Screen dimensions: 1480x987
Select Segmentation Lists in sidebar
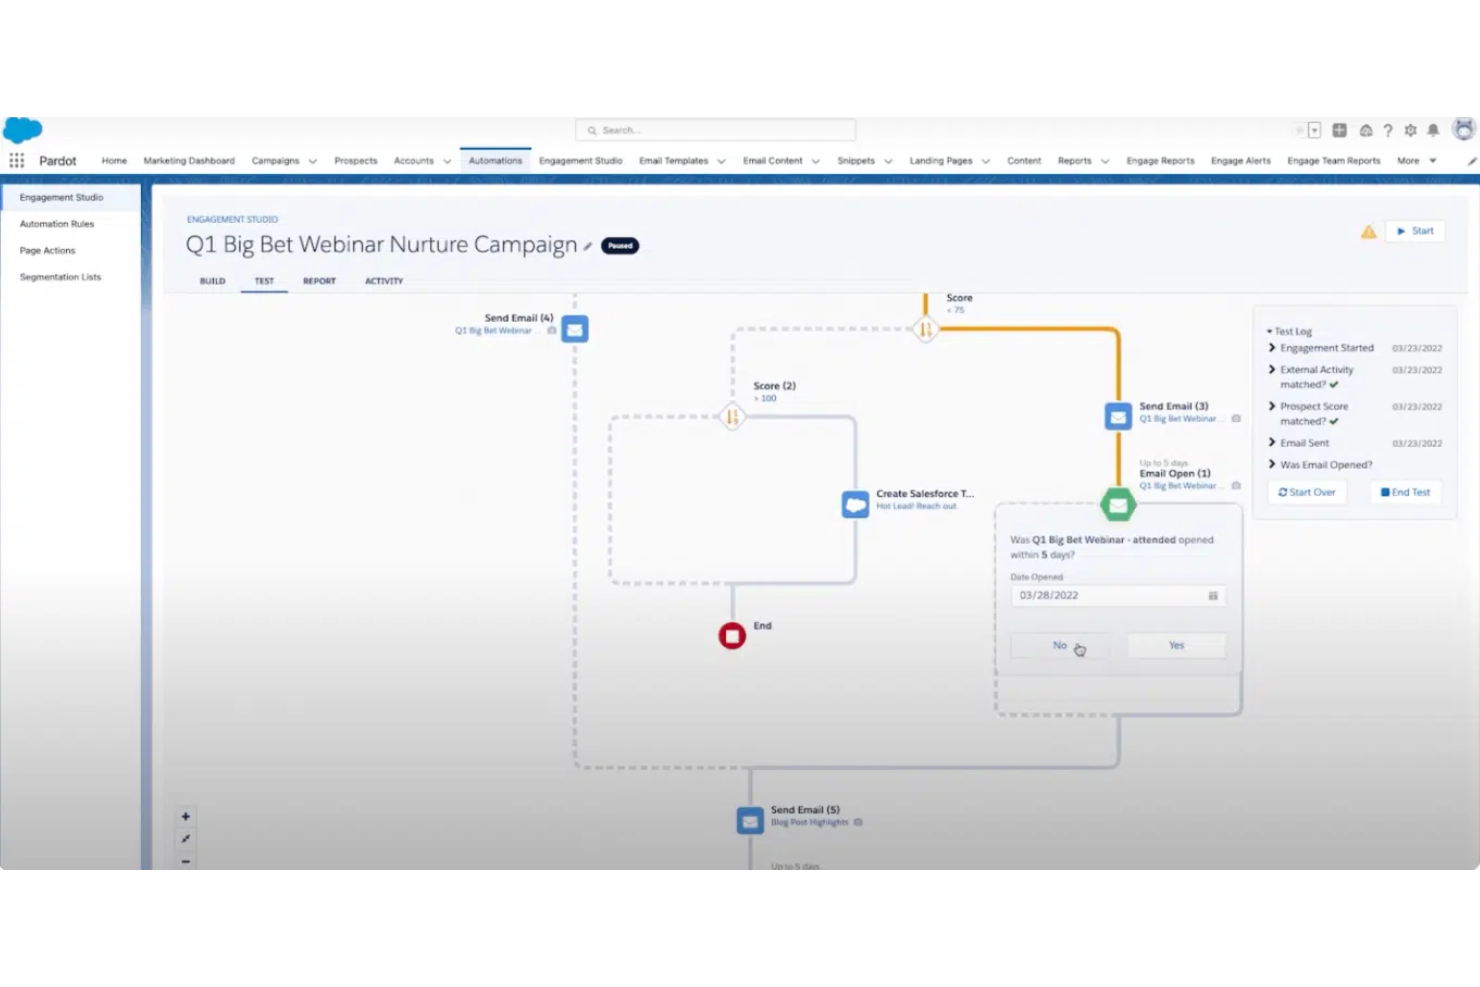pyautogui.click(x=60, y=277)
